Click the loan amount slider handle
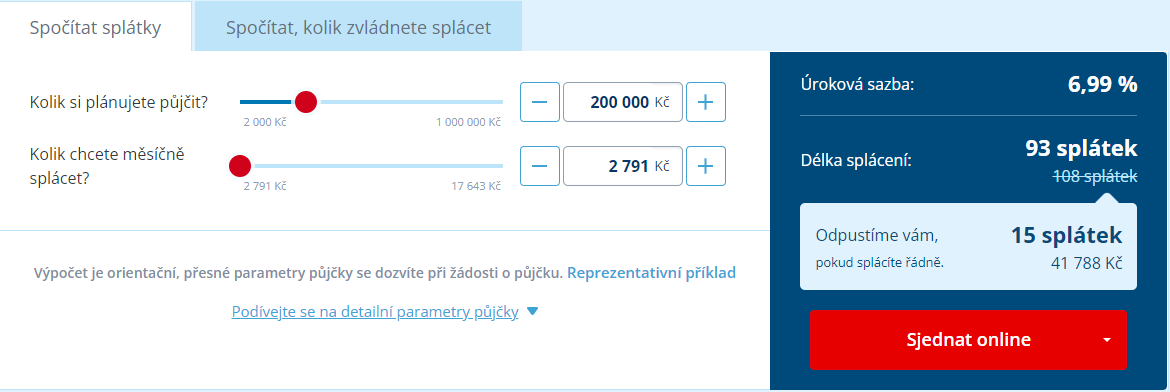The width and height of the screenshot is (1170, 392). pyautogui.click(x=306, y=102)
